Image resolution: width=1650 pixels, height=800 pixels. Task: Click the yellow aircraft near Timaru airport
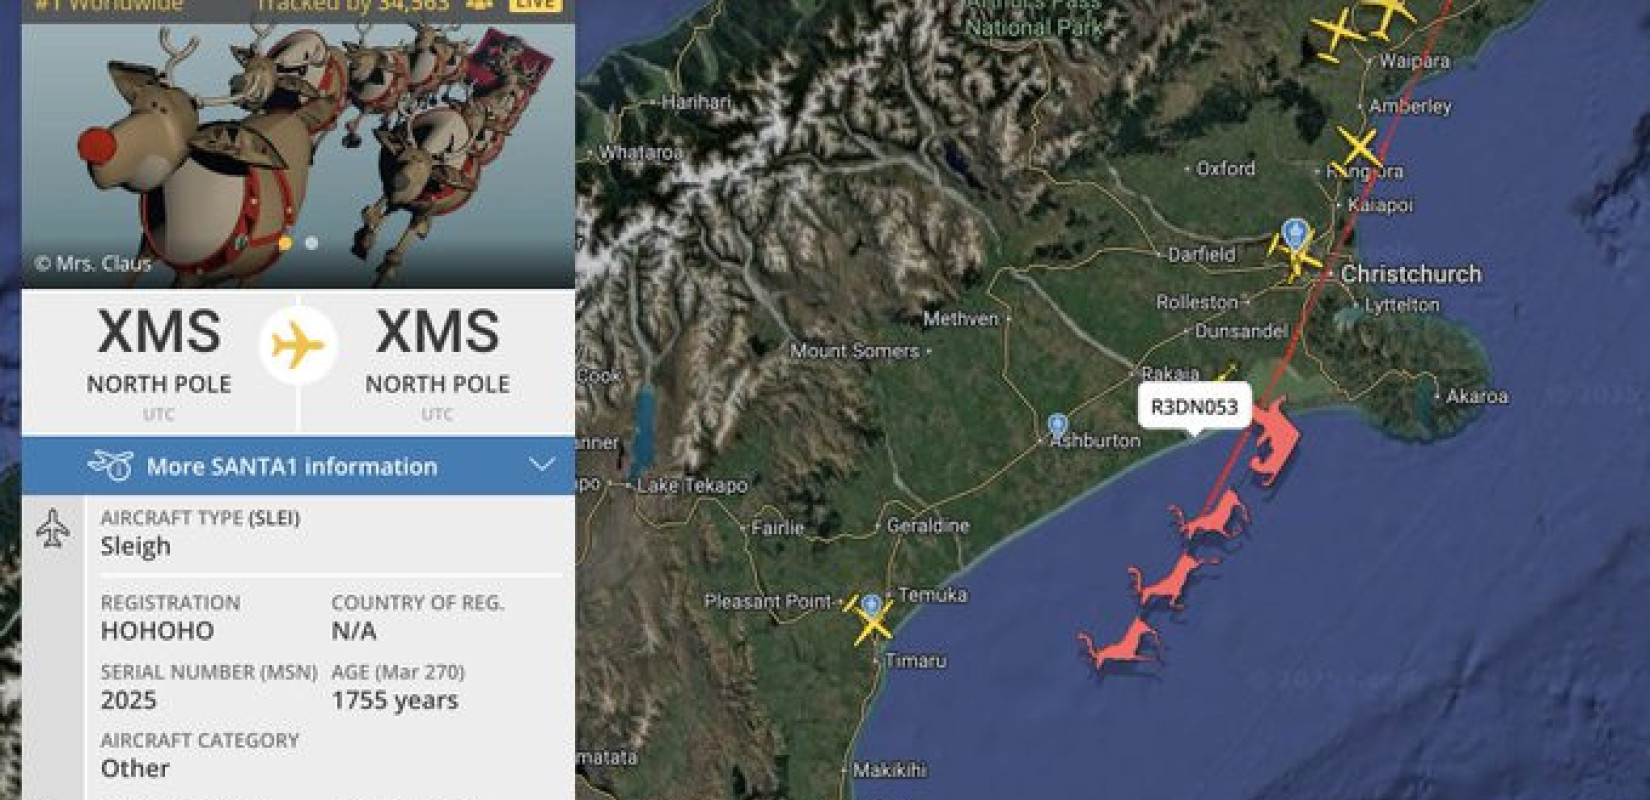872,620
